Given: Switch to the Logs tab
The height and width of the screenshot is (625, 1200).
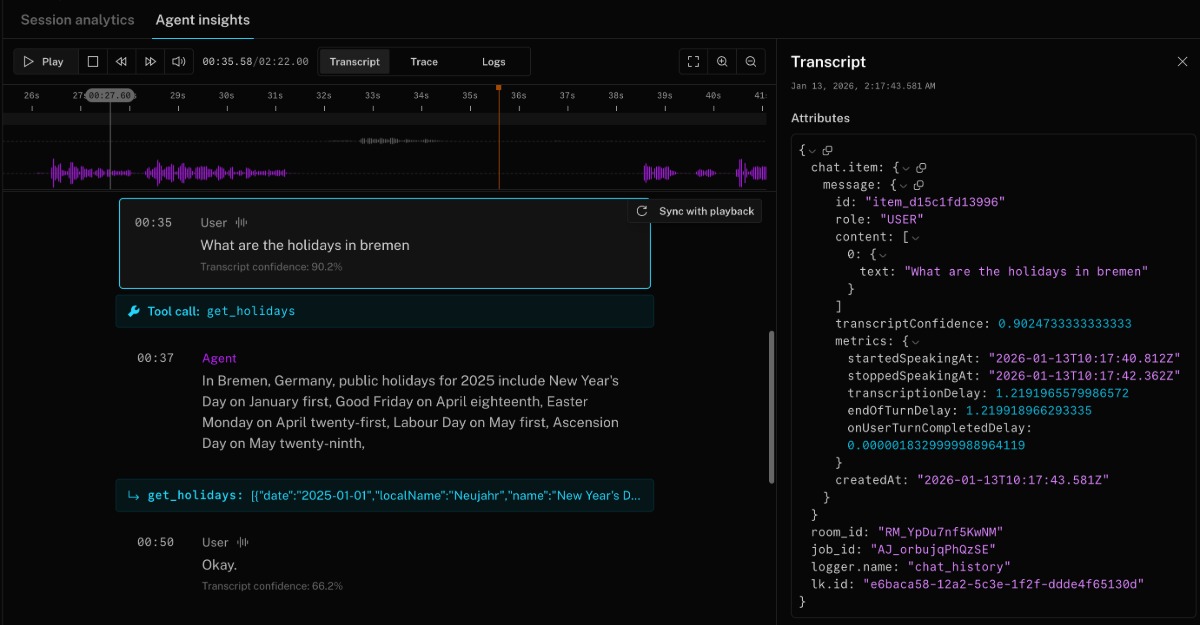Looking at the screenshot, I should (494, 62).
